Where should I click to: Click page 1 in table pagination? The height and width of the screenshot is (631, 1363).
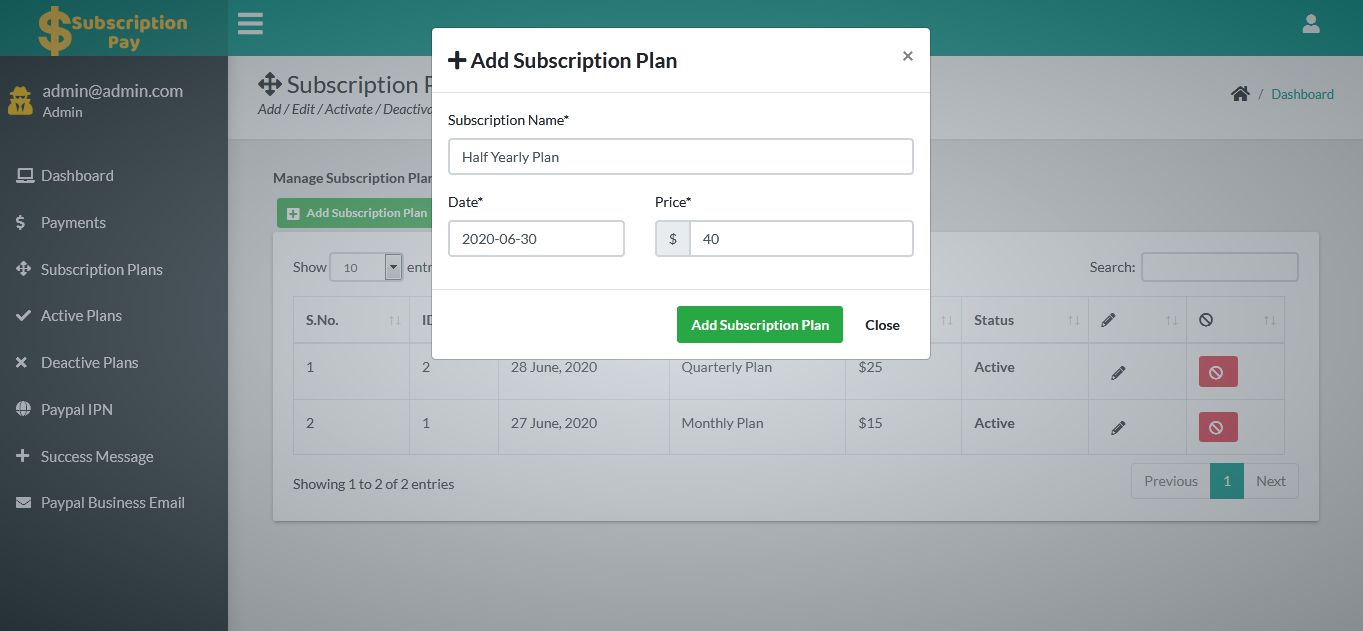click(x=1227, y=481)
